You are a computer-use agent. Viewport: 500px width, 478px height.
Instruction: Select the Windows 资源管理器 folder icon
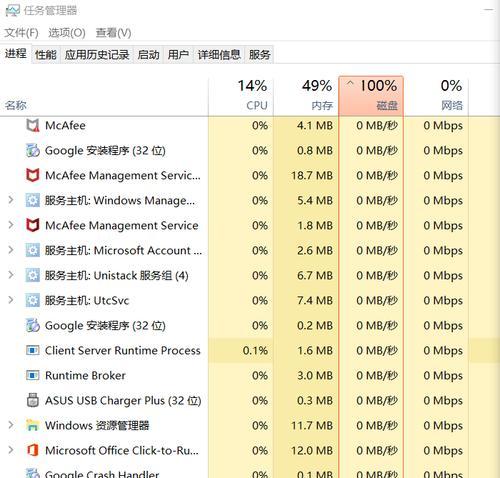click(33, 425)
